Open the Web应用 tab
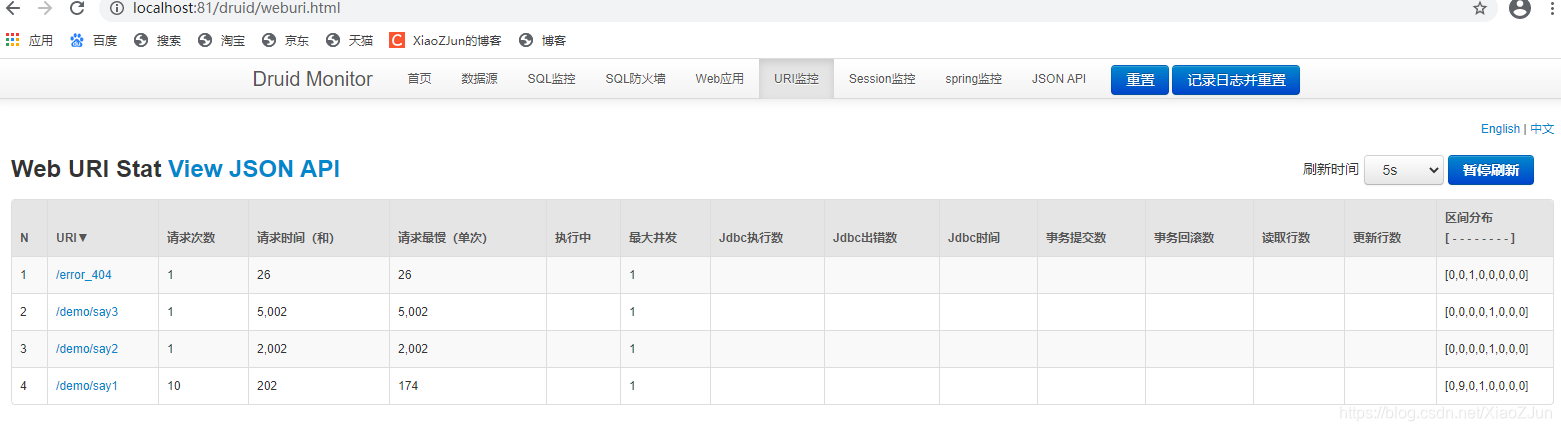1561x431 pixels. click(x=720, y=79)
